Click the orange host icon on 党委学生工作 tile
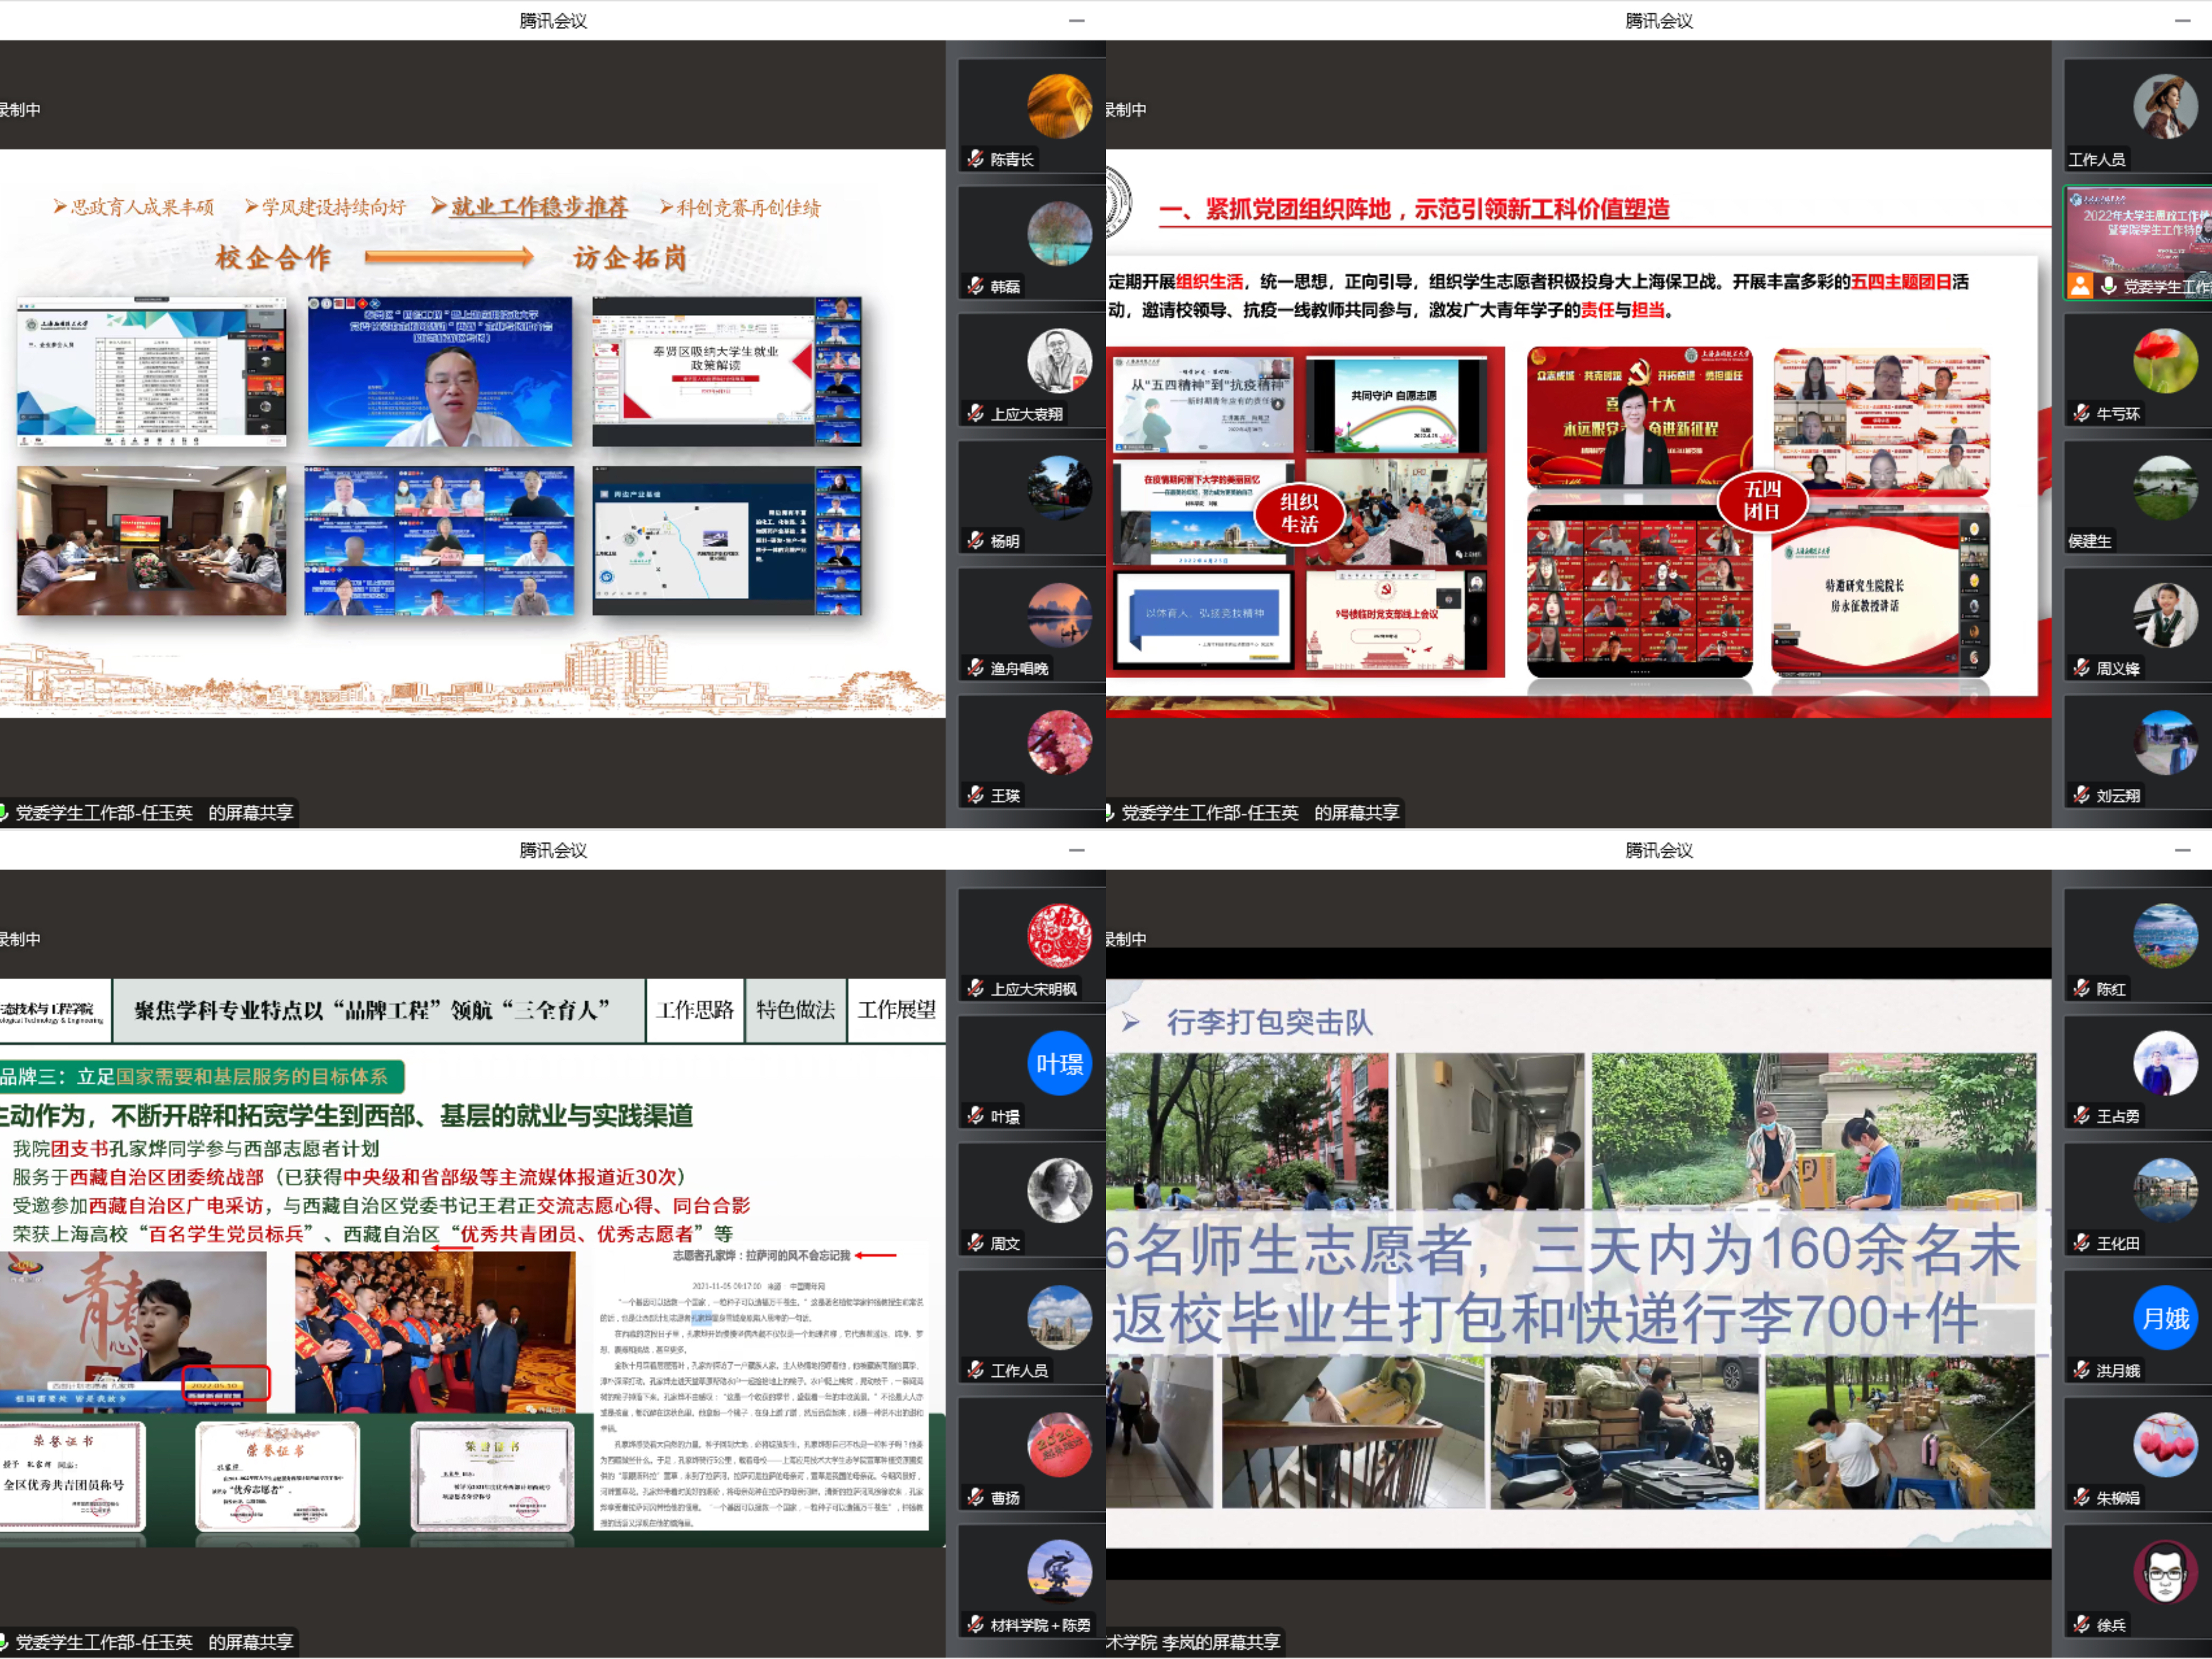Image resolution: width=2212 pixels, height=1659 pixels. click(2080, 286)
